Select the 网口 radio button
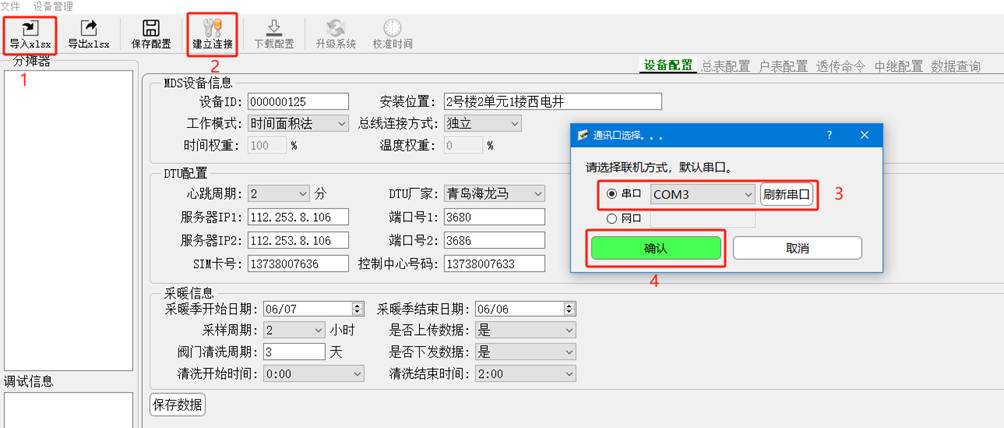Viewport: 1004px width, 428px height. (x=612, y=218)
